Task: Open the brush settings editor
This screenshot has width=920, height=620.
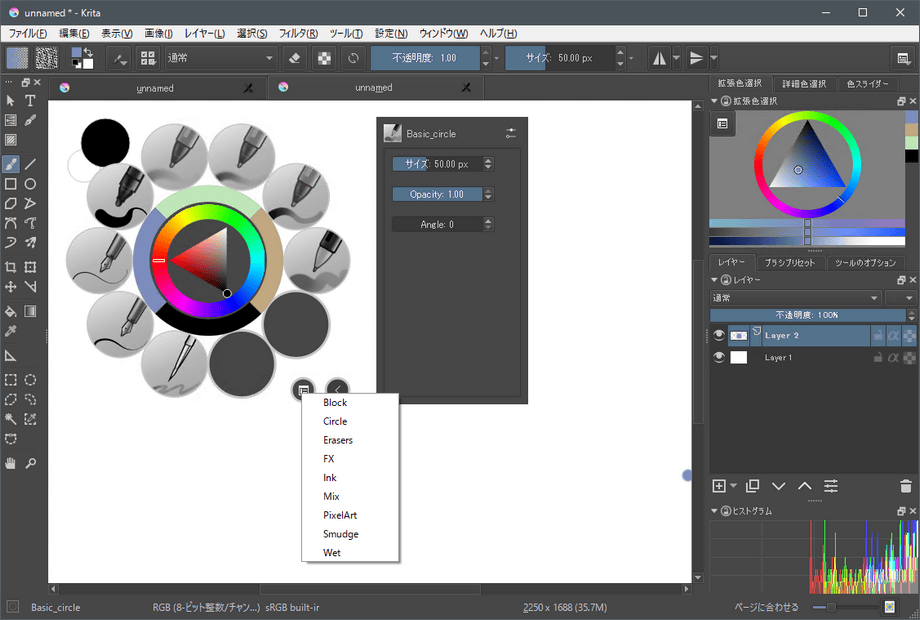Action: 120,58
